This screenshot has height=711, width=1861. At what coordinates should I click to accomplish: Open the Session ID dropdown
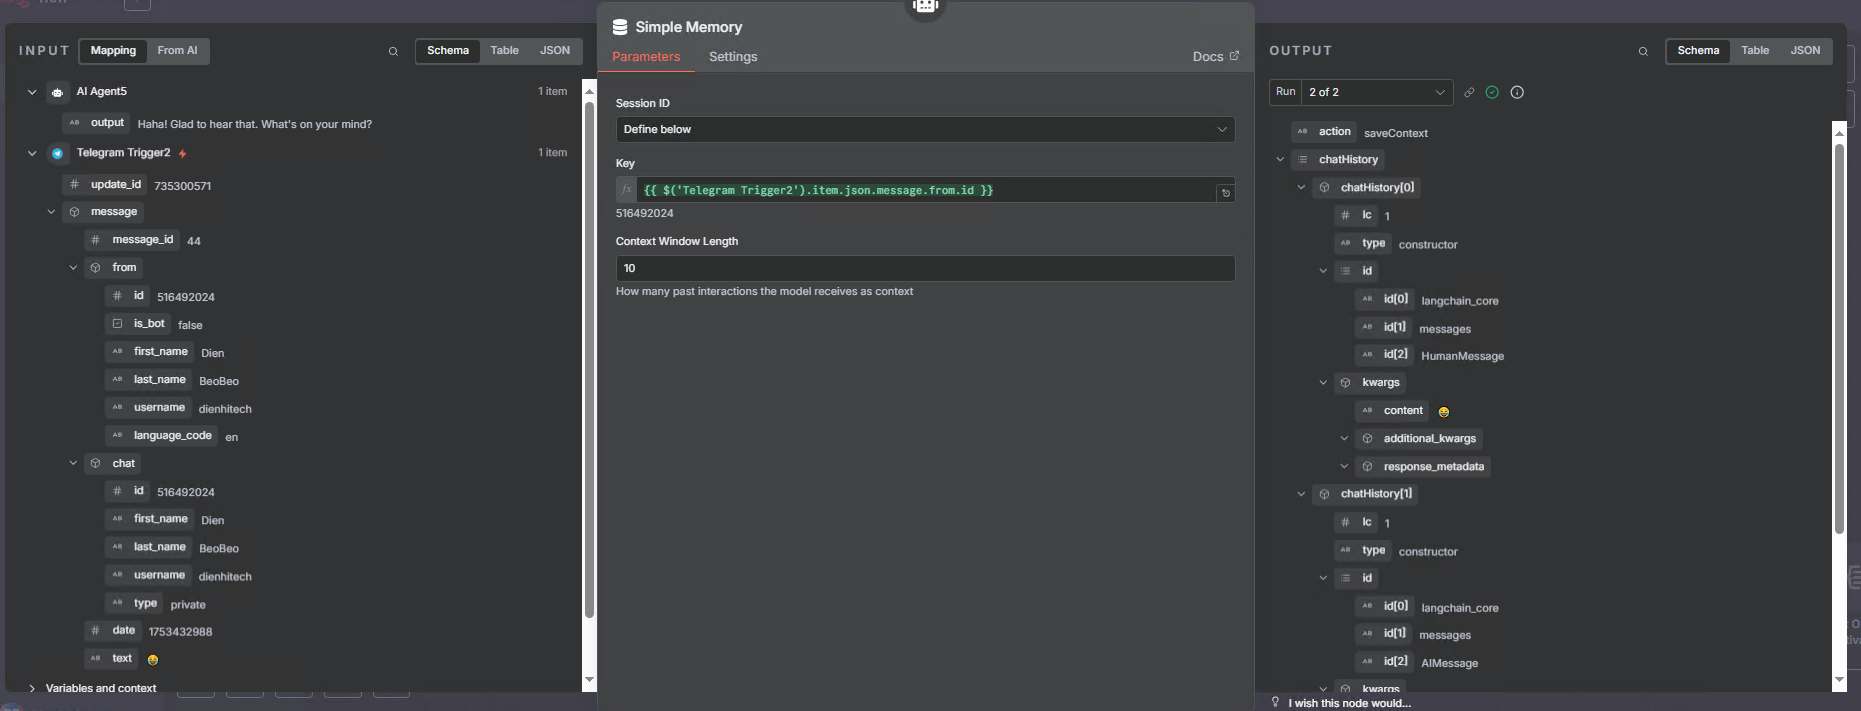pyautogui.click(x=925, y=129)
